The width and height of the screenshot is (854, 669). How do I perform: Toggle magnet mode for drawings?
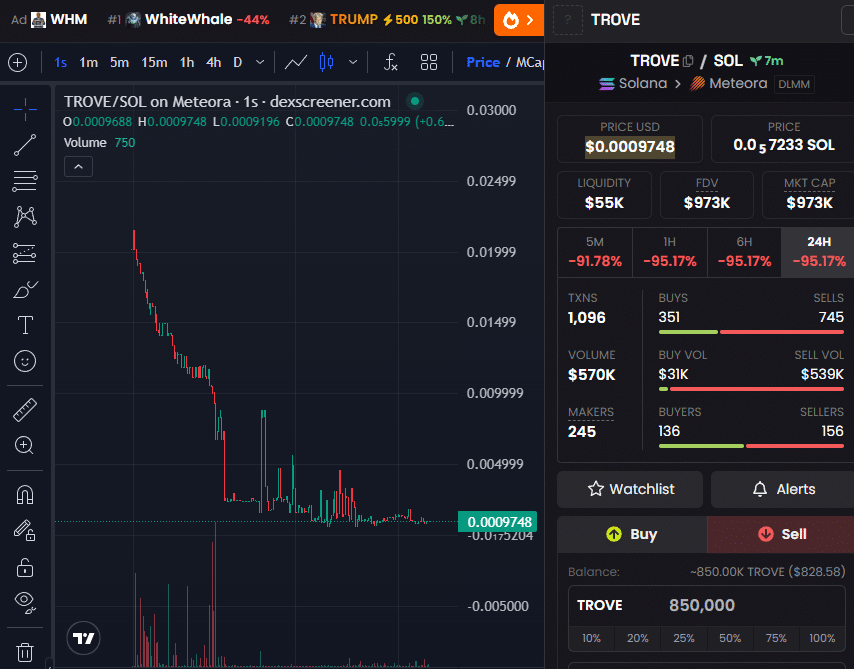[25, 494]
